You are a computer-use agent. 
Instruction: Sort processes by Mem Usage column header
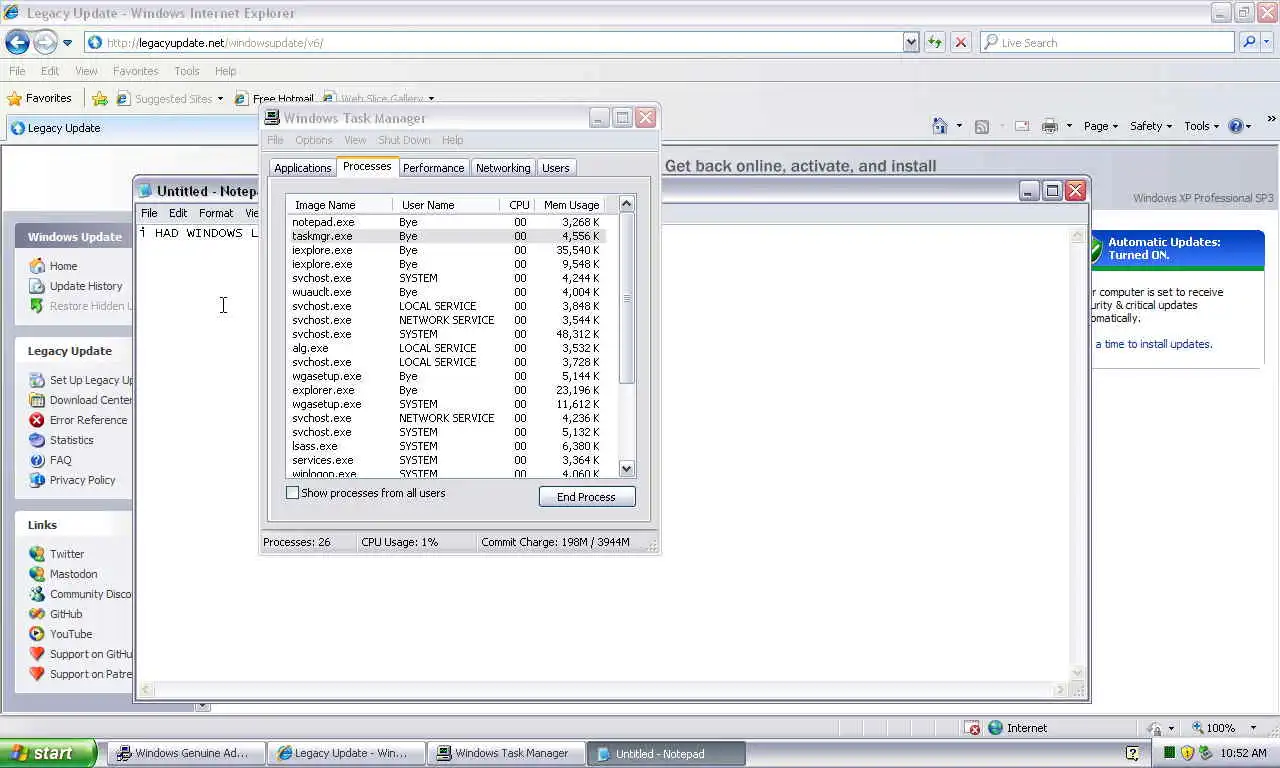[571, 205]
